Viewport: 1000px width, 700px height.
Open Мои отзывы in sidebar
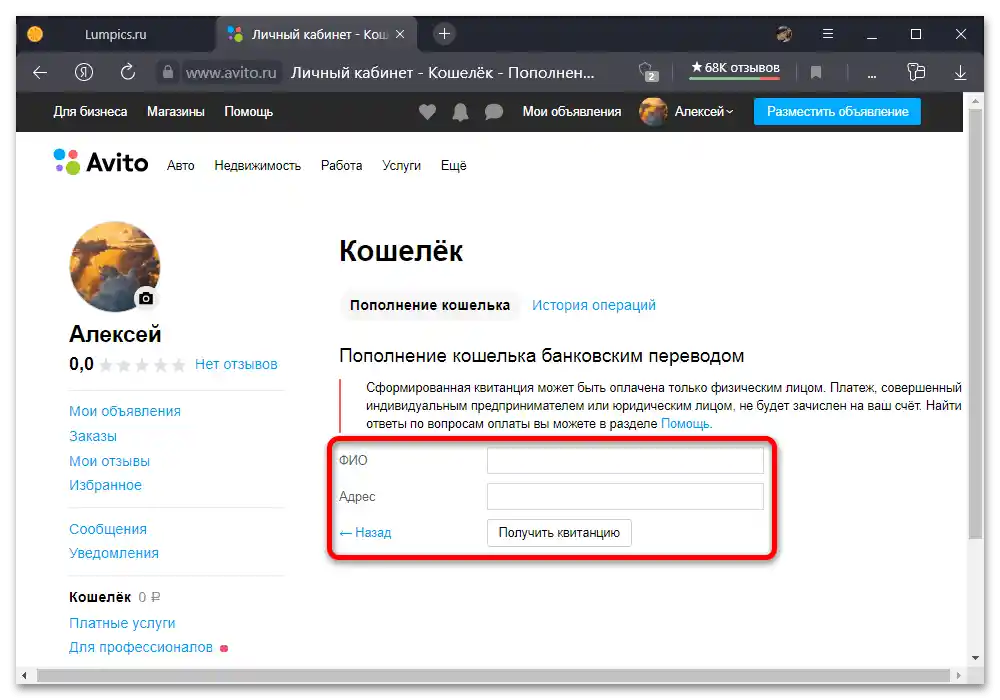(110, 461)
